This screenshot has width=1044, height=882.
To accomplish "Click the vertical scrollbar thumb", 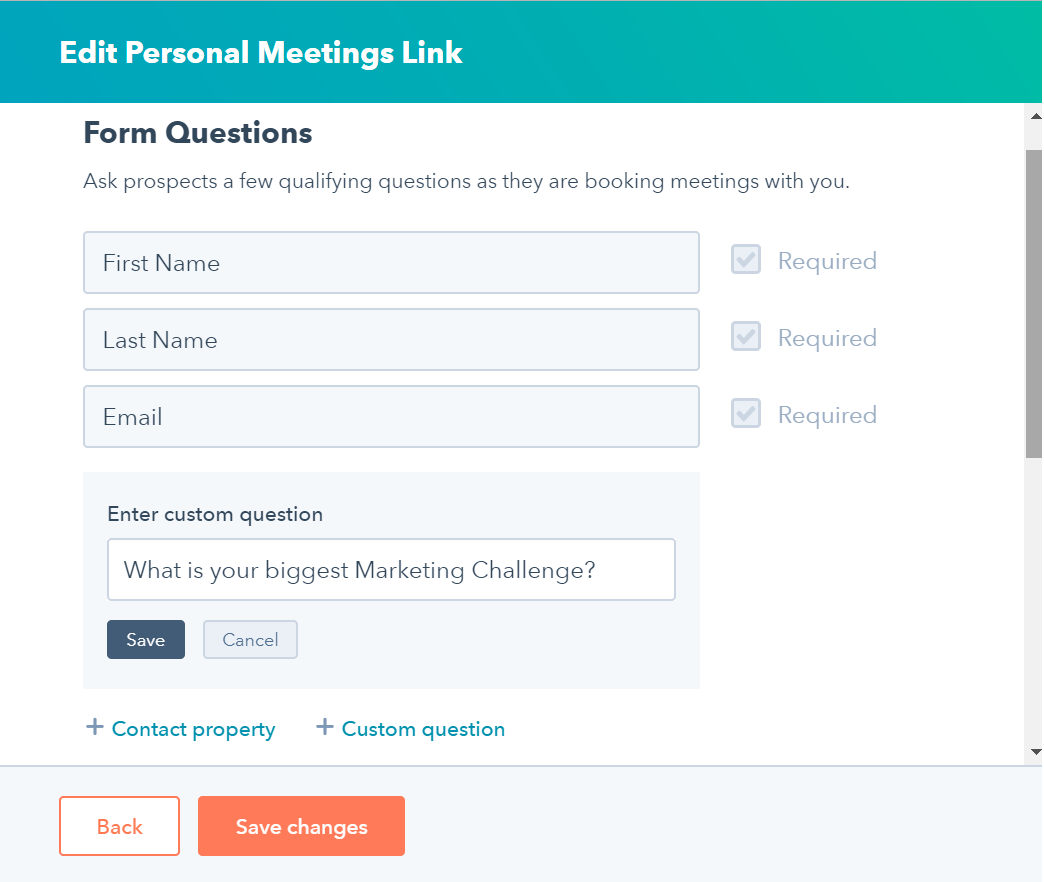I will tap(1034, 300).
